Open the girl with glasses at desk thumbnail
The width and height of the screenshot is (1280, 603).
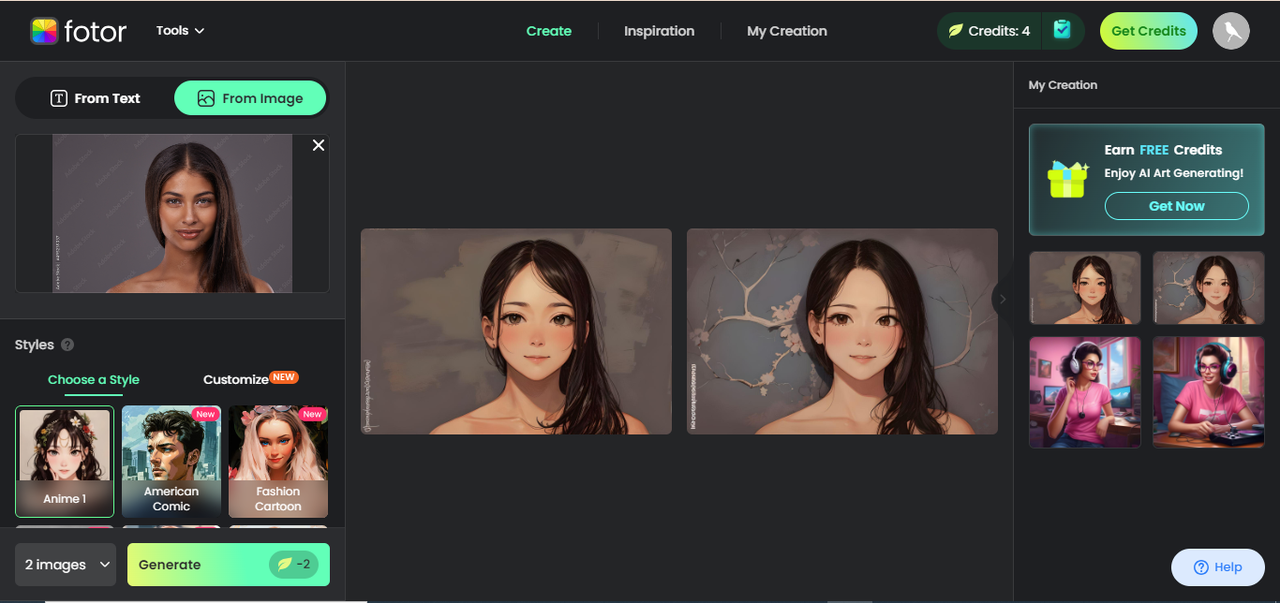(x=1209, y=392)
